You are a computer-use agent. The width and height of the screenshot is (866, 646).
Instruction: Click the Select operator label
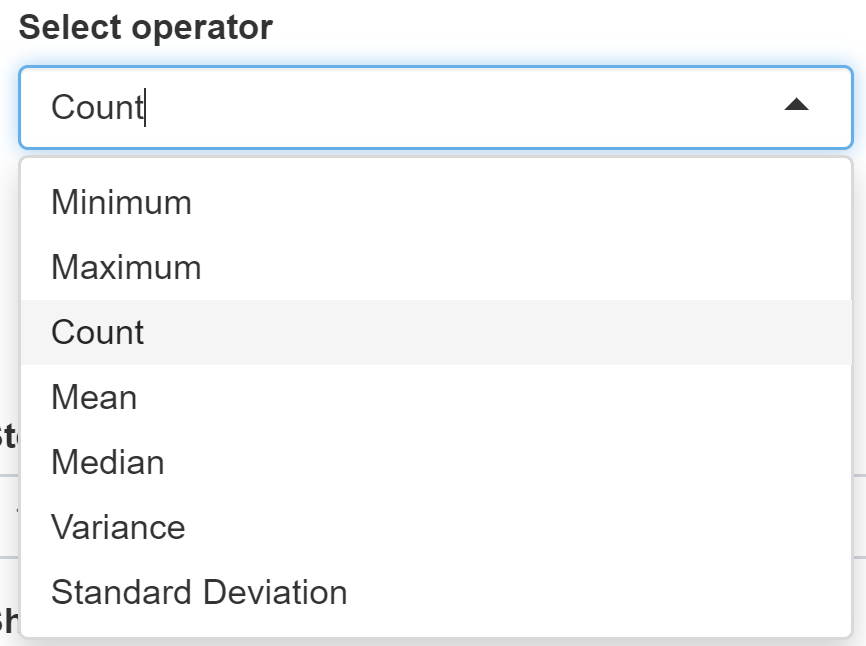pyautogui.click(x=146, y=27)
